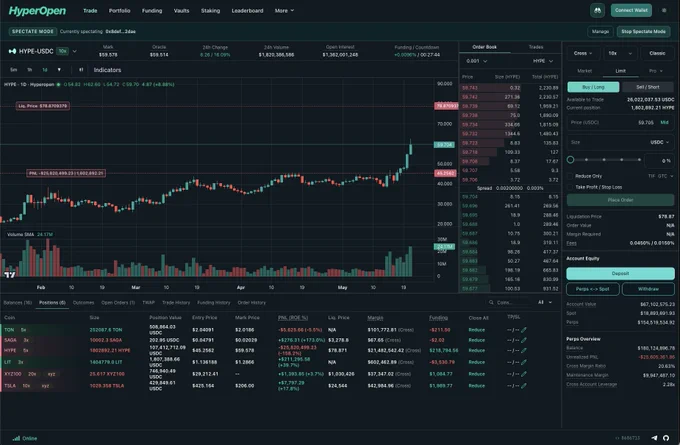Viewport: 680px width, 445px height.
Task: Go to the Vaults page
Action: point(181,10)
